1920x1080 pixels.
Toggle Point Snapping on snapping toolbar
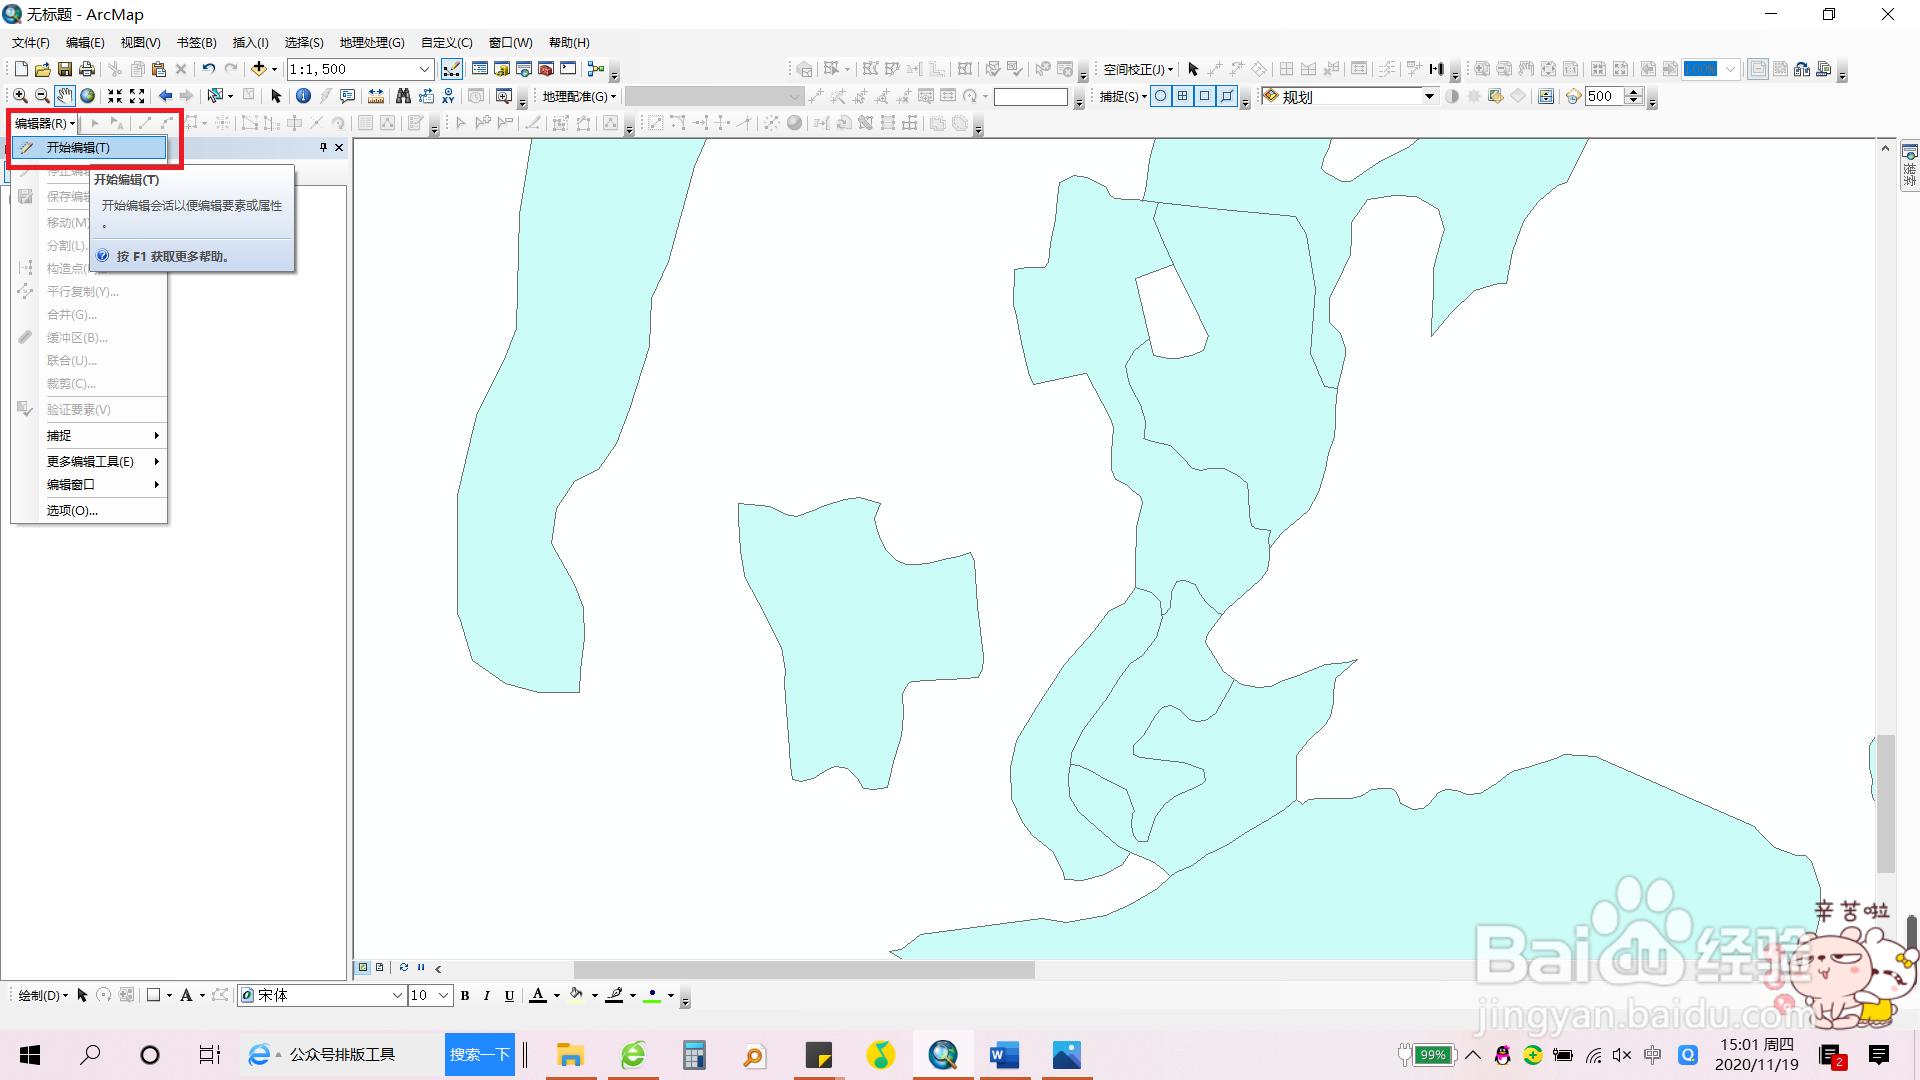click(x=1160, y=96)
